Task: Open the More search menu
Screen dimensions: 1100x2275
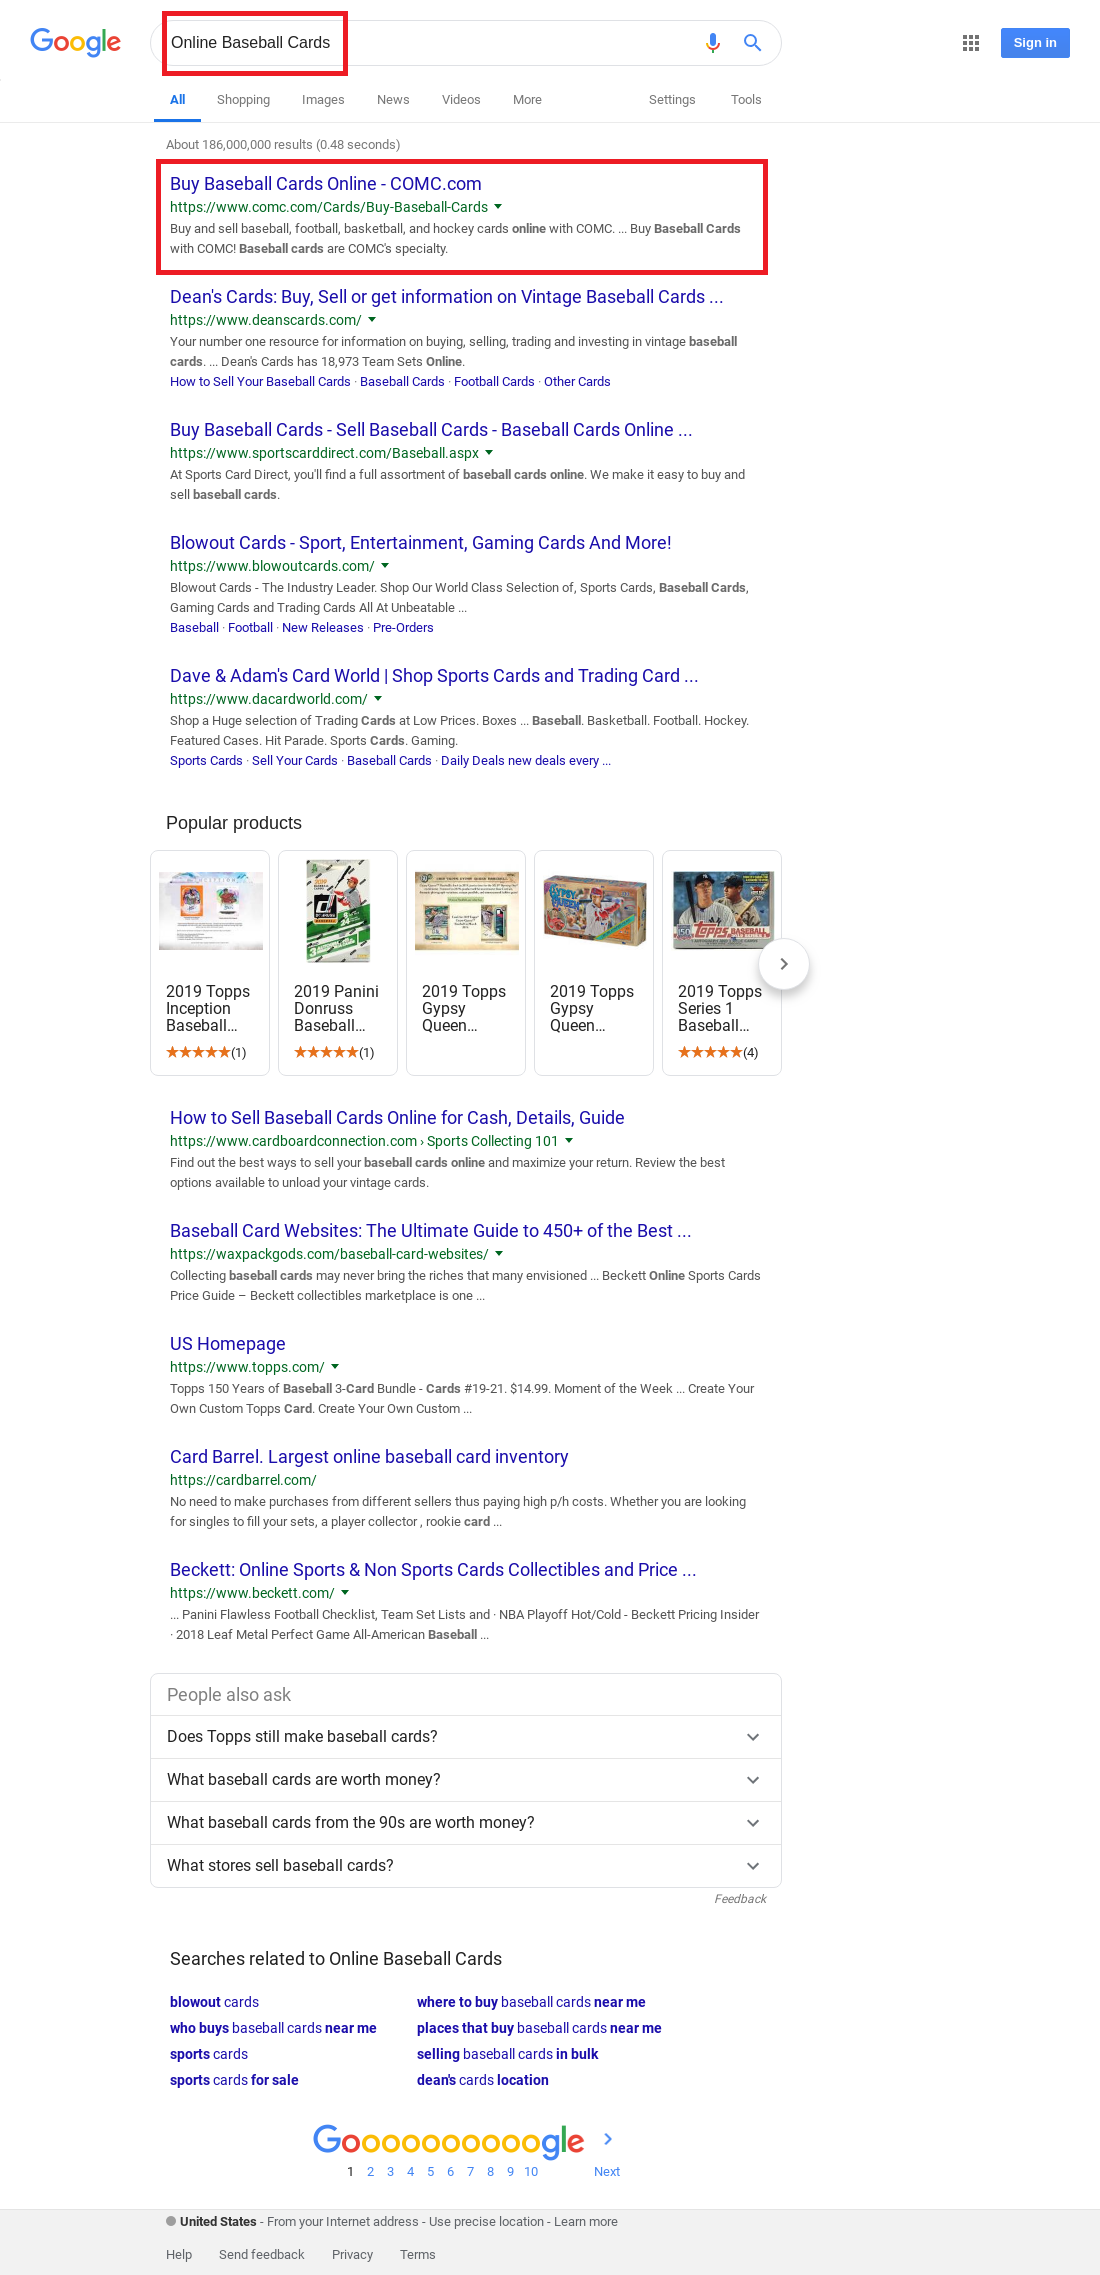Action: click(x=527, y=100)
